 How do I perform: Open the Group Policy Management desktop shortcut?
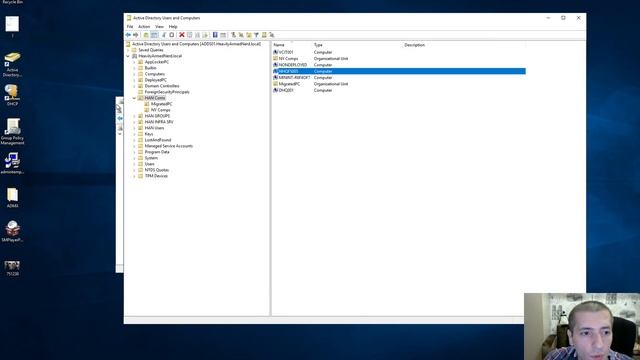click(12, 131)
